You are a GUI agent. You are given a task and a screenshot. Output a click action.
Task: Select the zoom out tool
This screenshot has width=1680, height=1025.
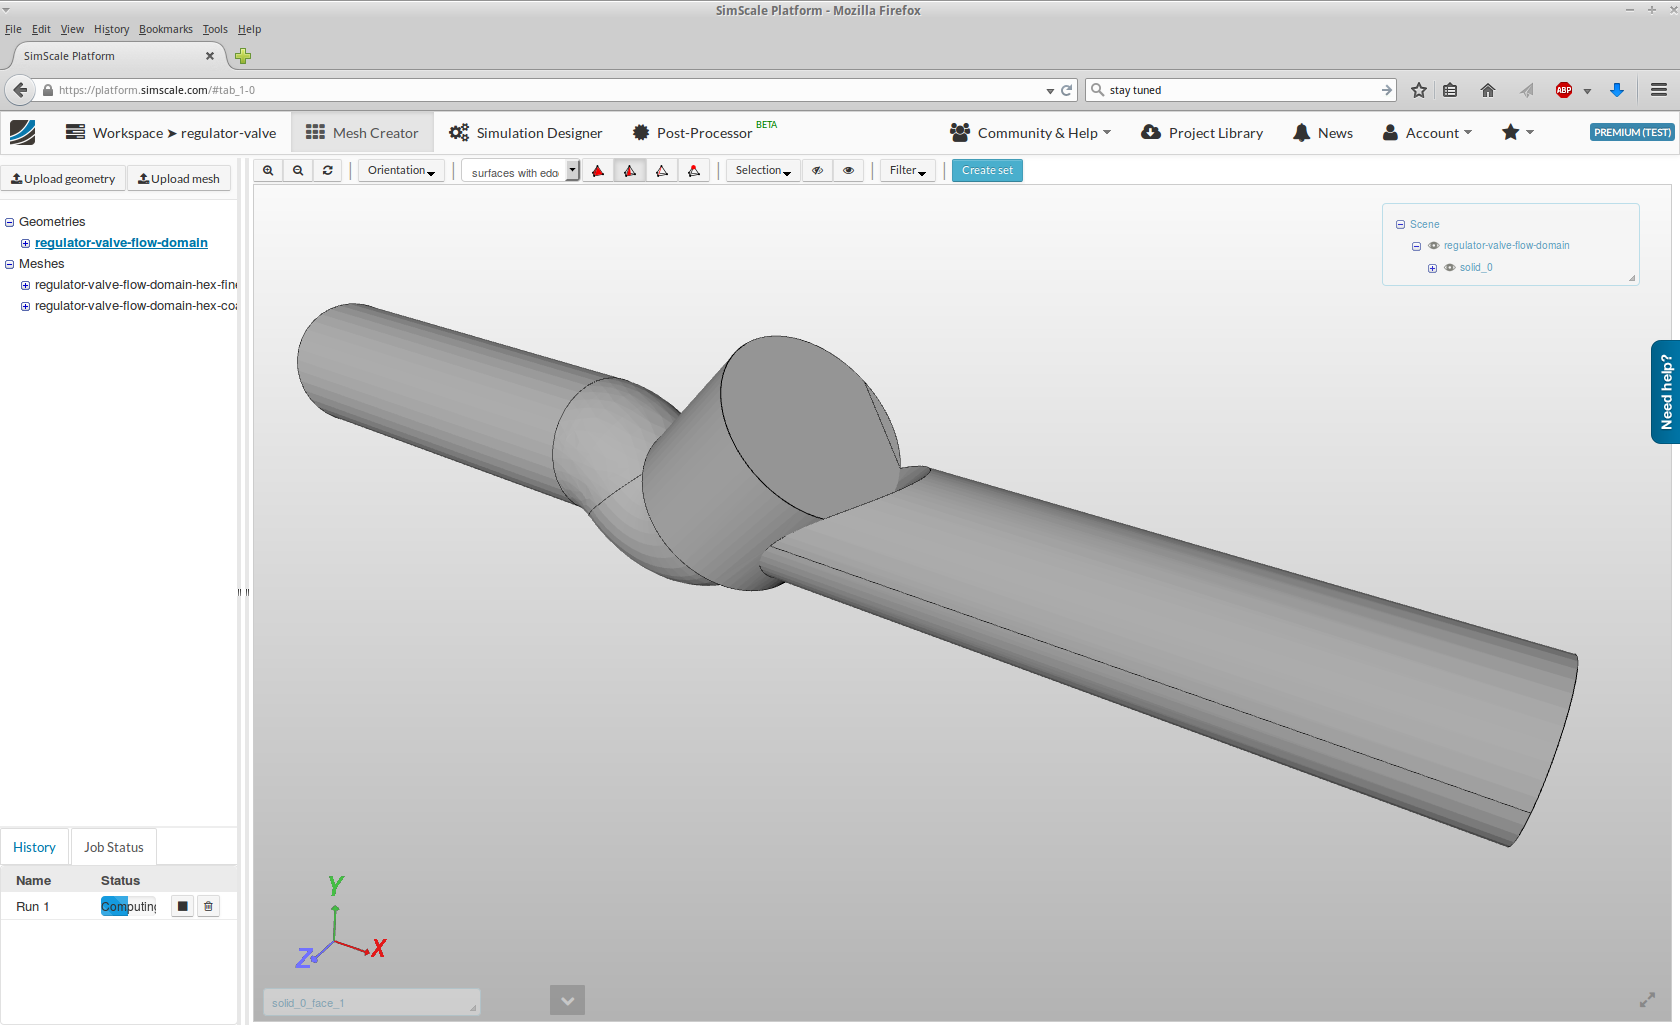(298, 170)
